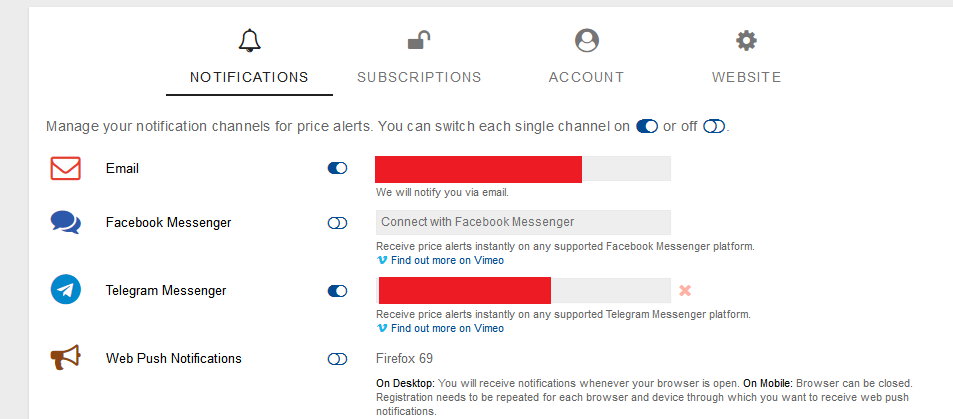Open Facebook Messenger Vimeo link
Viewport: 953px width, 419px height.
(446, 260)
